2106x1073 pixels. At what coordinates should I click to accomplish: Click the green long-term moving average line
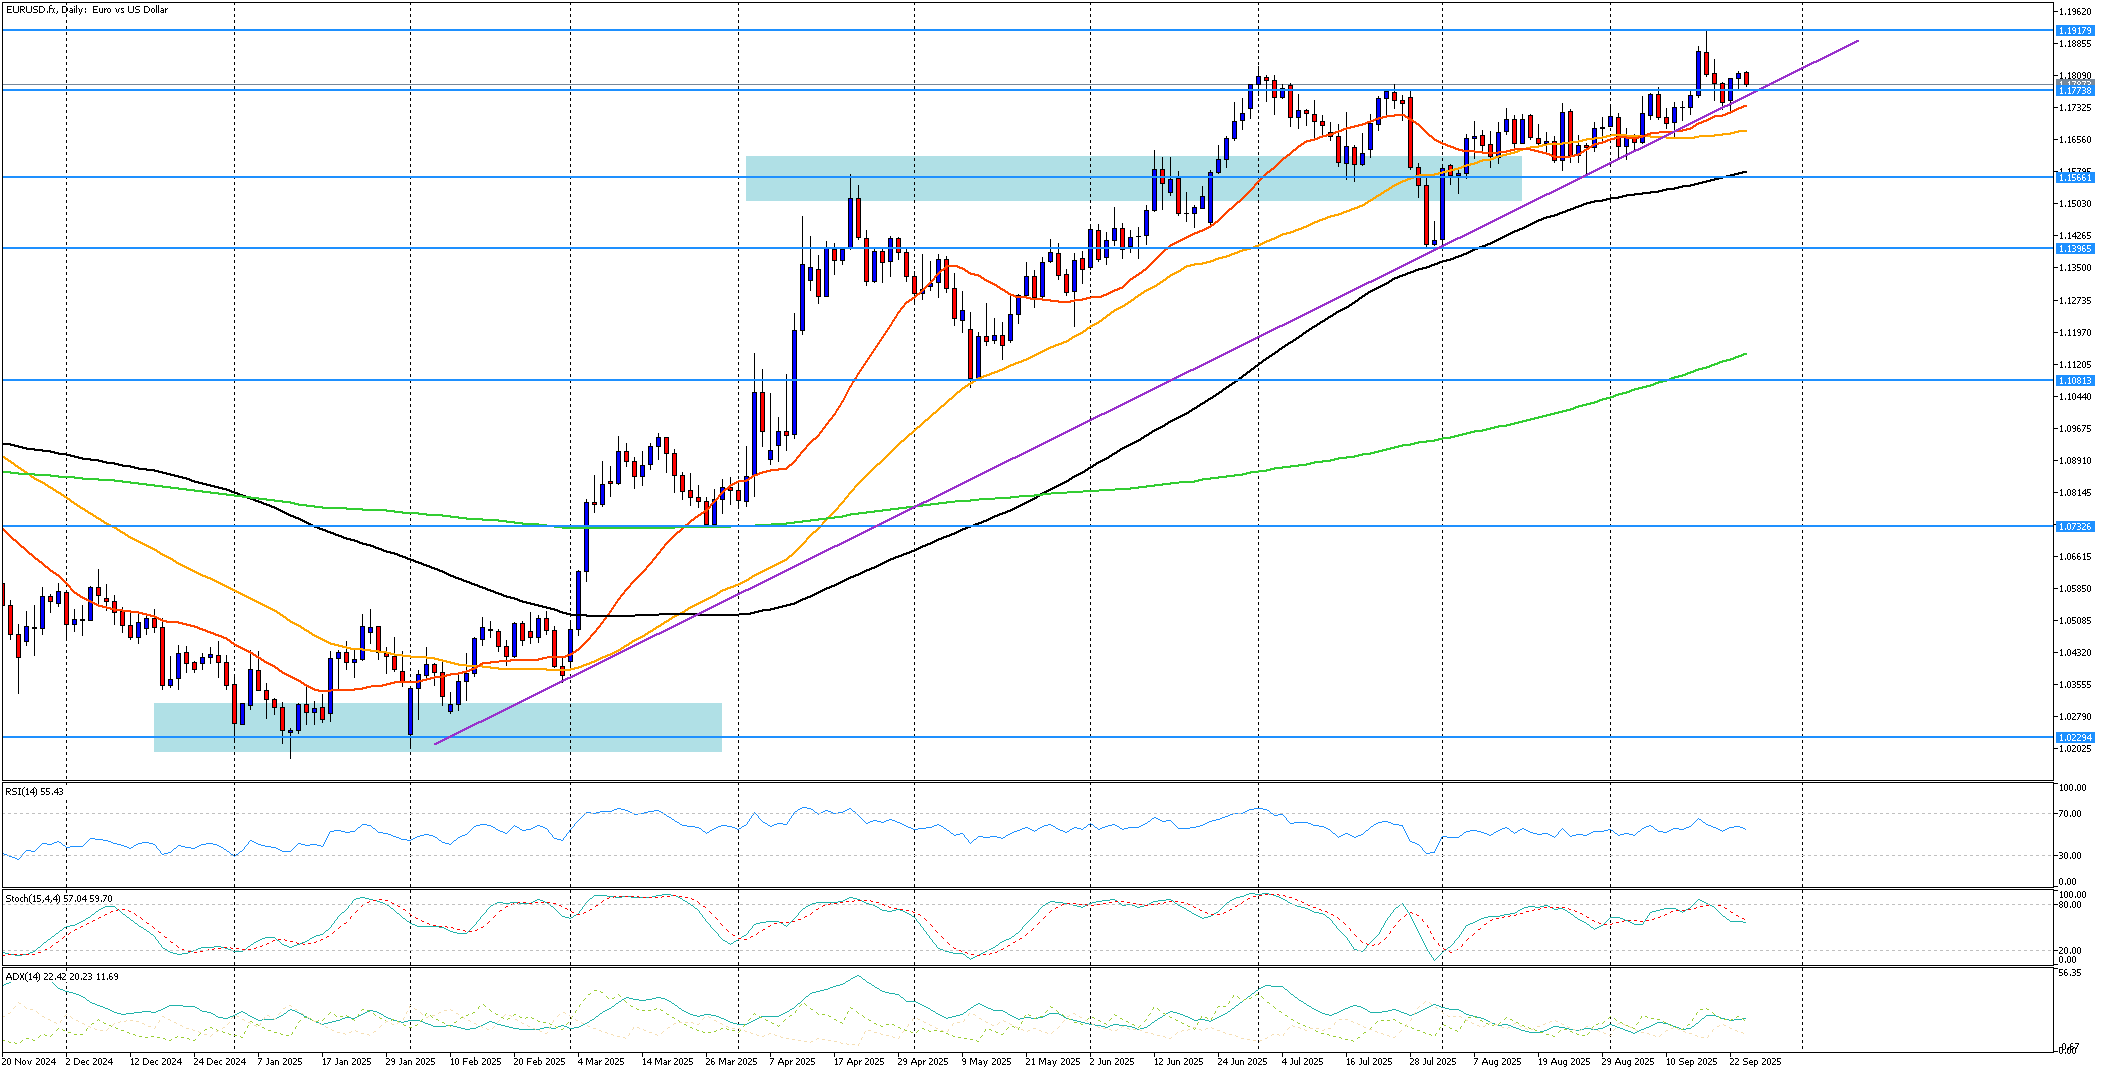1300,465
